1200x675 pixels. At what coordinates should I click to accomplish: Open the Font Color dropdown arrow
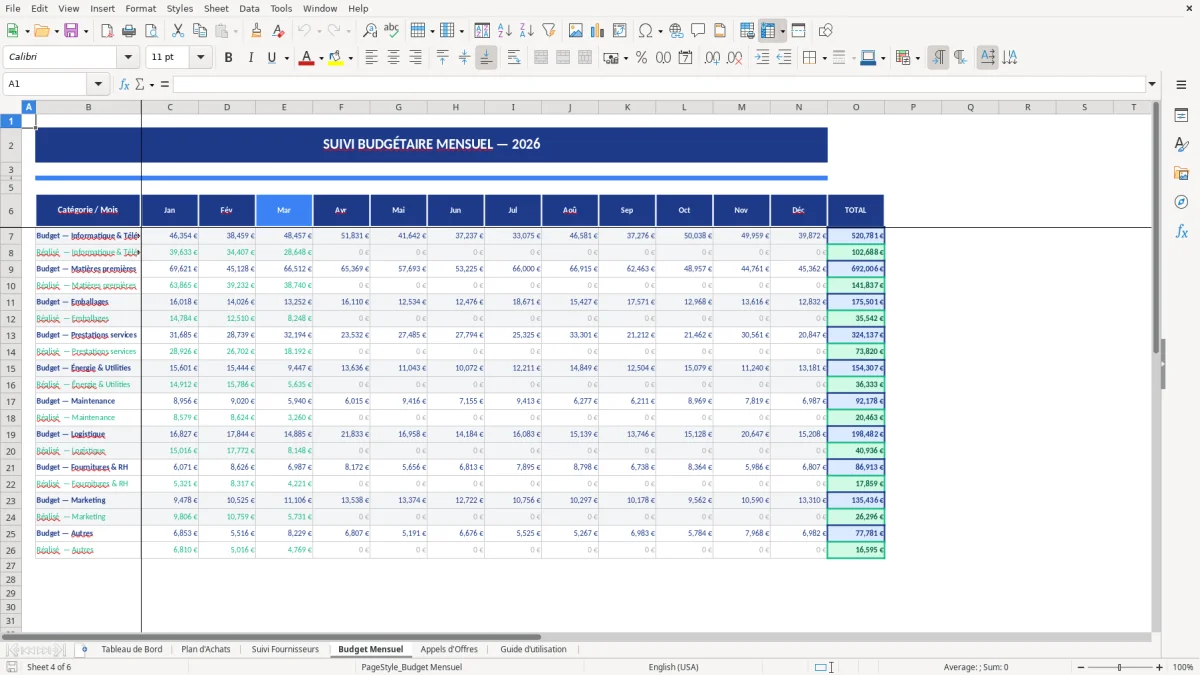pyautogui.click(x=320, y=58)
